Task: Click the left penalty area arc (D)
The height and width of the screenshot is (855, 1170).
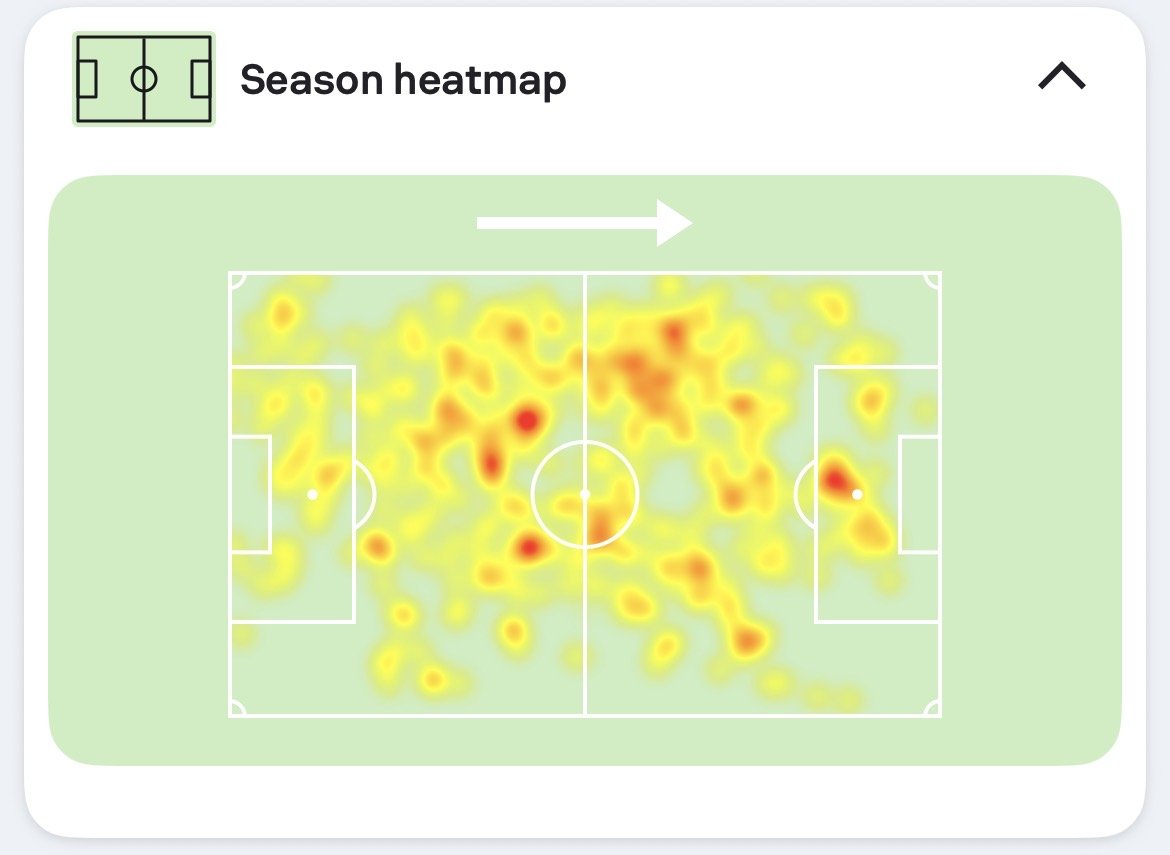Action: coord(366,494)
